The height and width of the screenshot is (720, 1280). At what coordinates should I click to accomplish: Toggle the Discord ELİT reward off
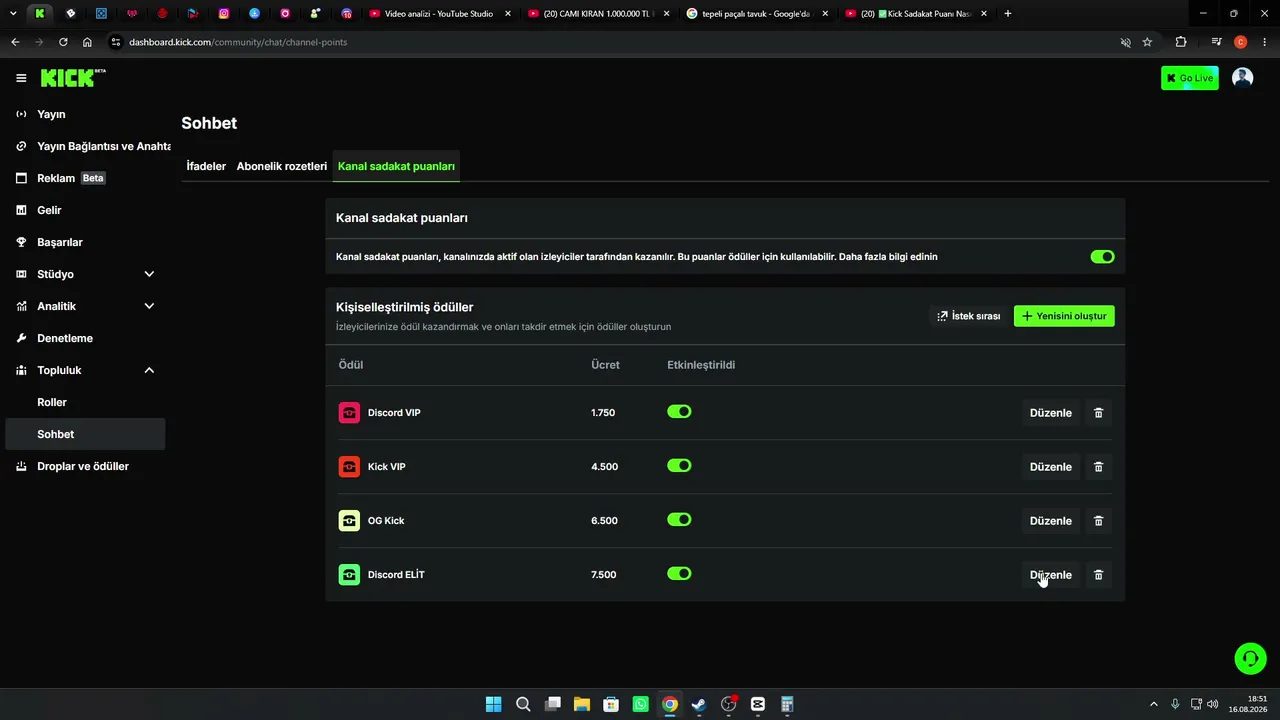click(x=679, y=574)
